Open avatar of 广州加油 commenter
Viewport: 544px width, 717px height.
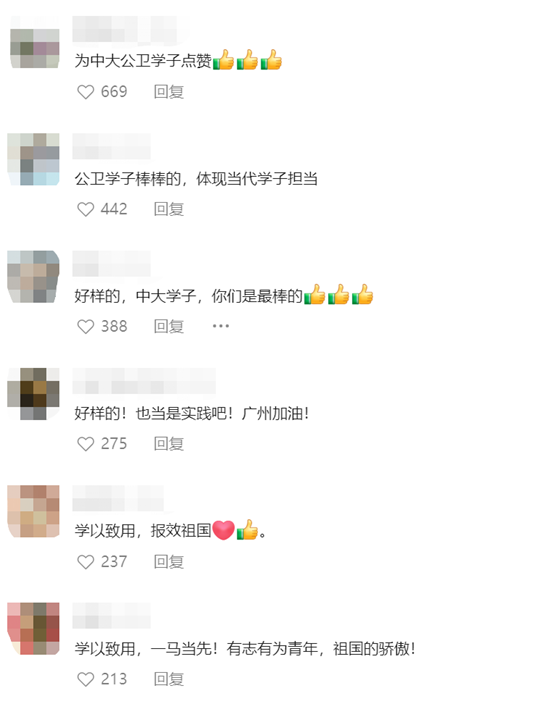[33, 394]
